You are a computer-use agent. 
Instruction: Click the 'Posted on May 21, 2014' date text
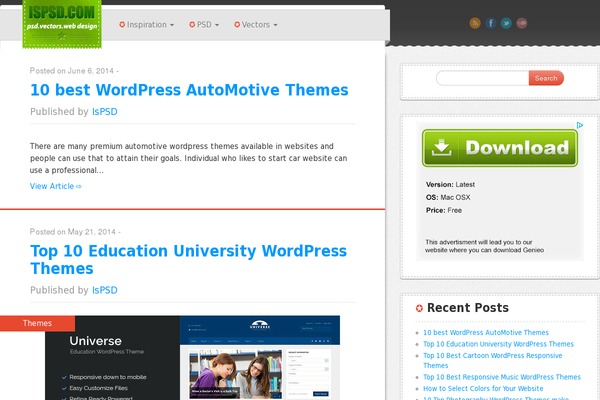(x=75, y=232)
